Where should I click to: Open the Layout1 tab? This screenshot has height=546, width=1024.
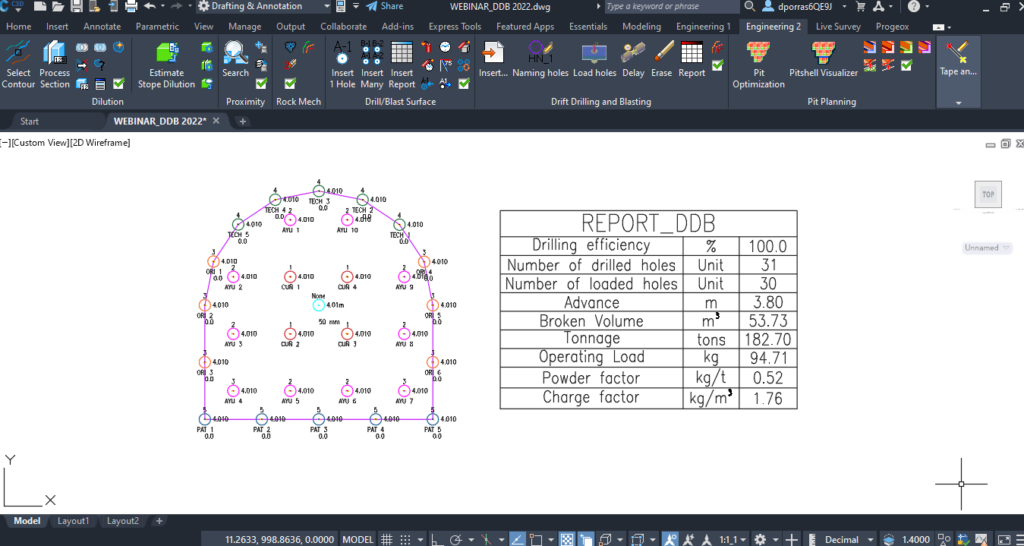pos(72,521)
